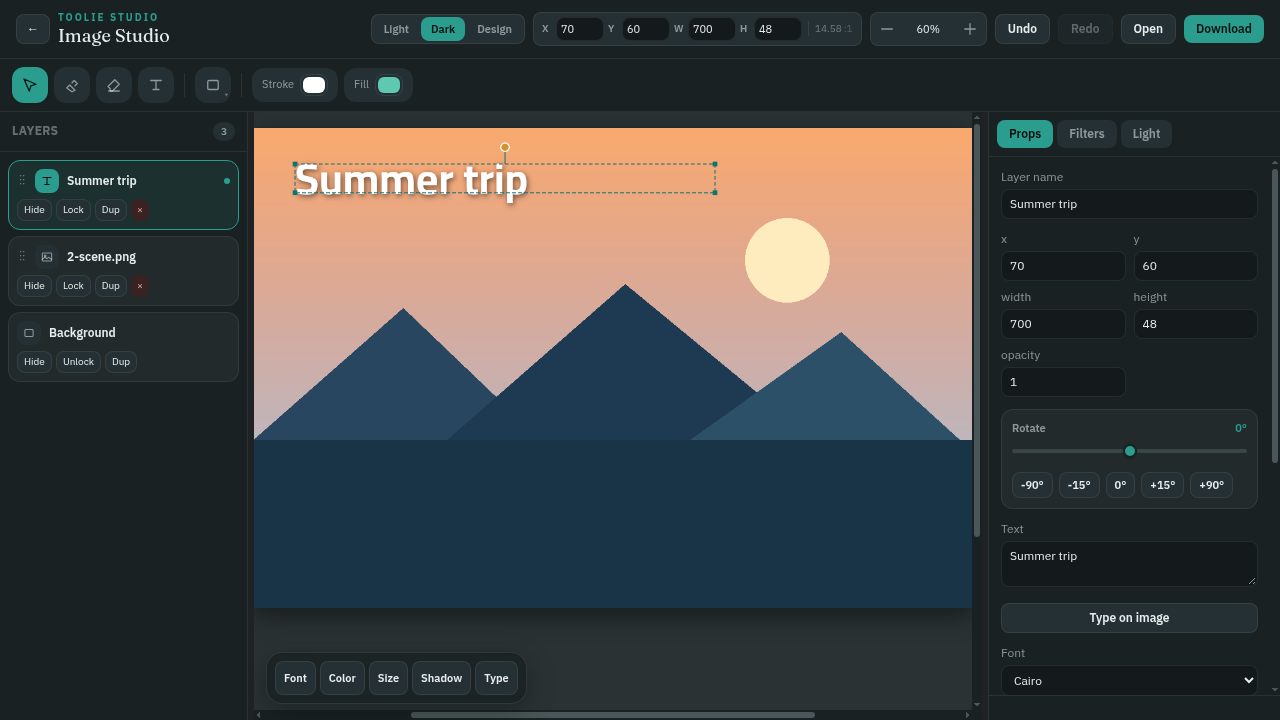The height and width of the screenshot is (720, 1280).
Task: Lock the 2-scene.png layer
Action: [73, 286]
